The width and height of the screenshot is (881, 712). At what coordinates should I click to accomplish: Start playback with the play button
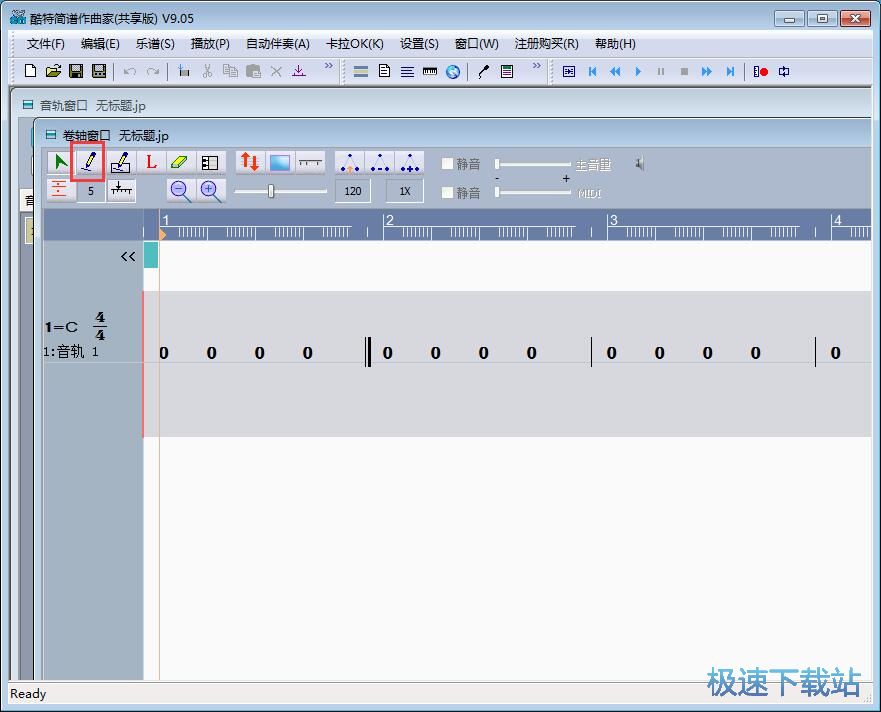tap(638, 71)
